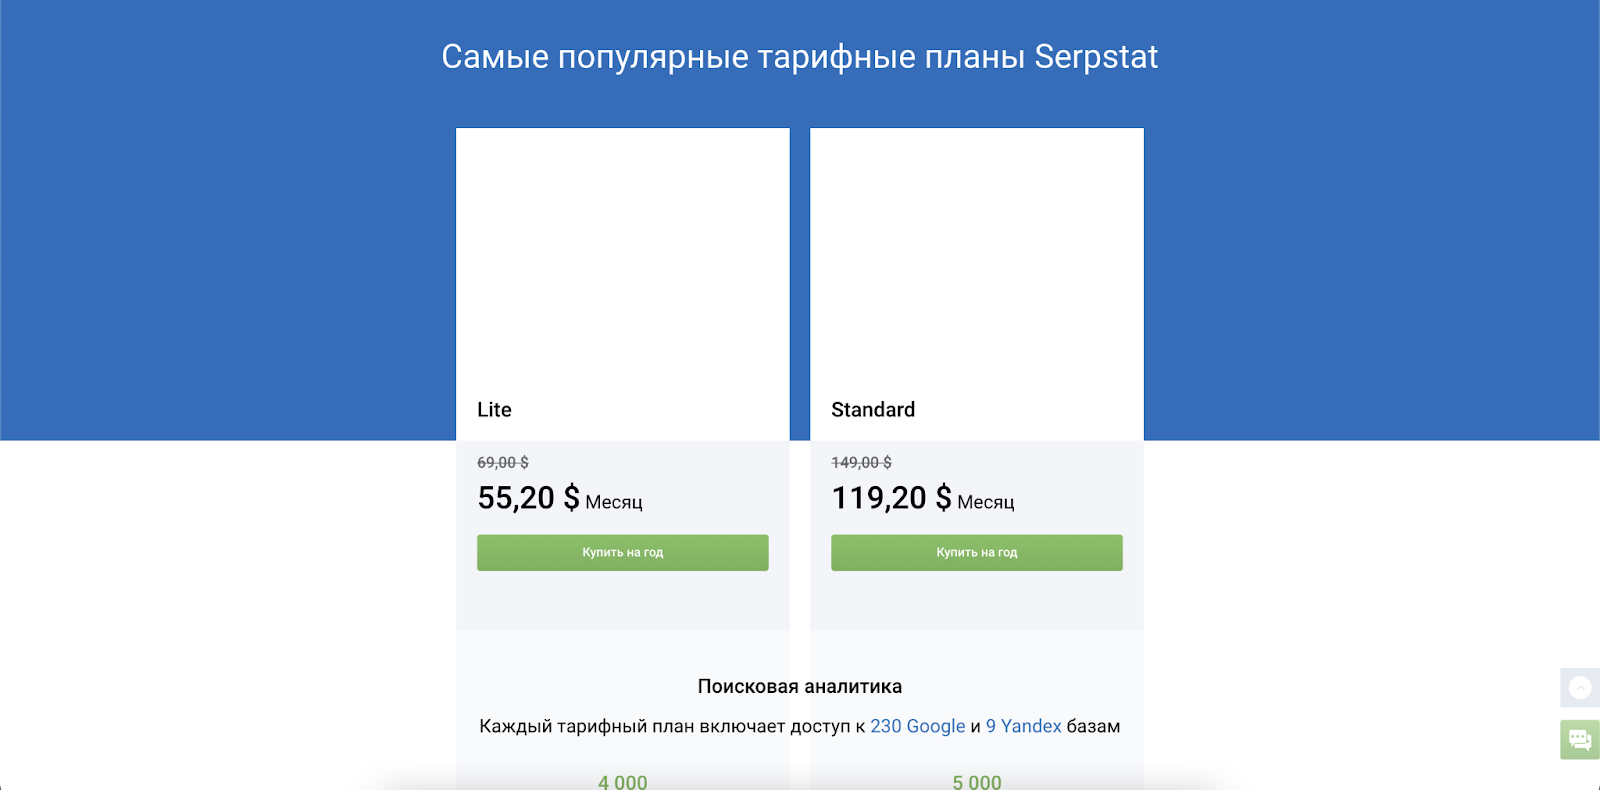
Task: Click the 55,20 $ Lite price
Action: (528, 498)
